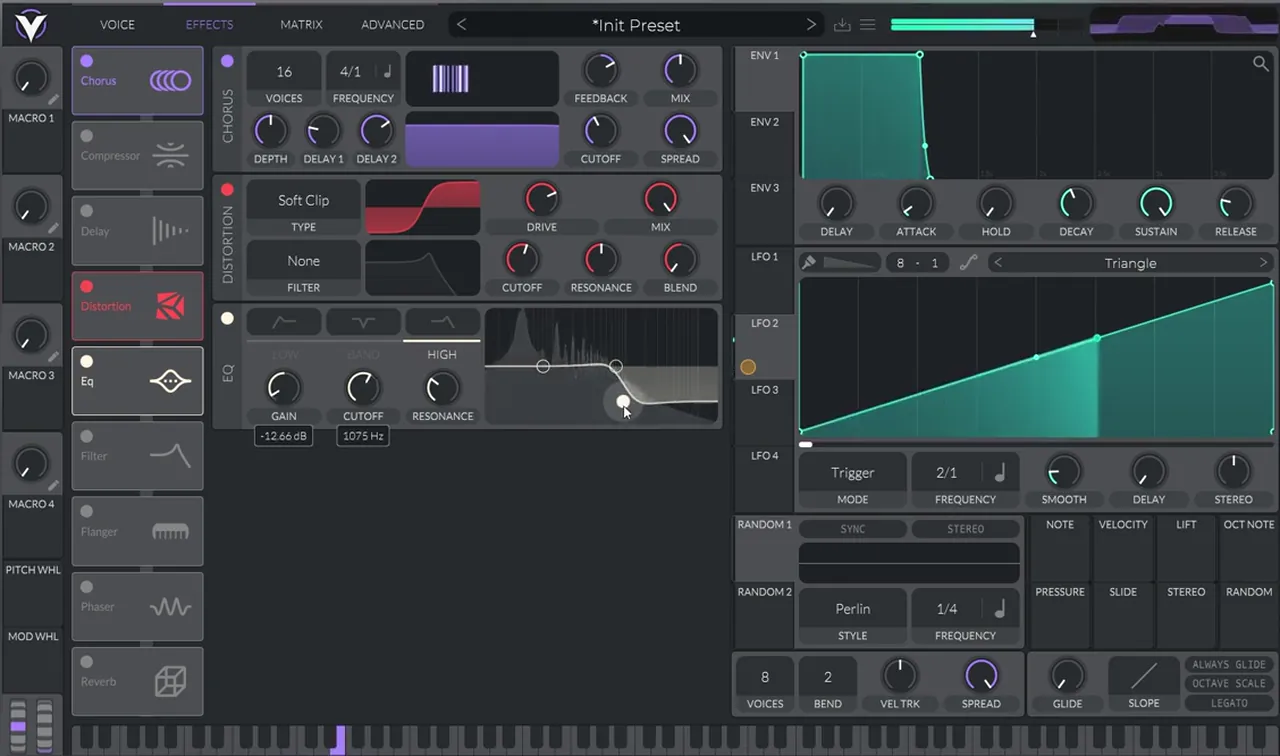Screen dimensions: 1280x756
Task: Click the Macro 1 edit pencil icon
Action: point(52,99)
